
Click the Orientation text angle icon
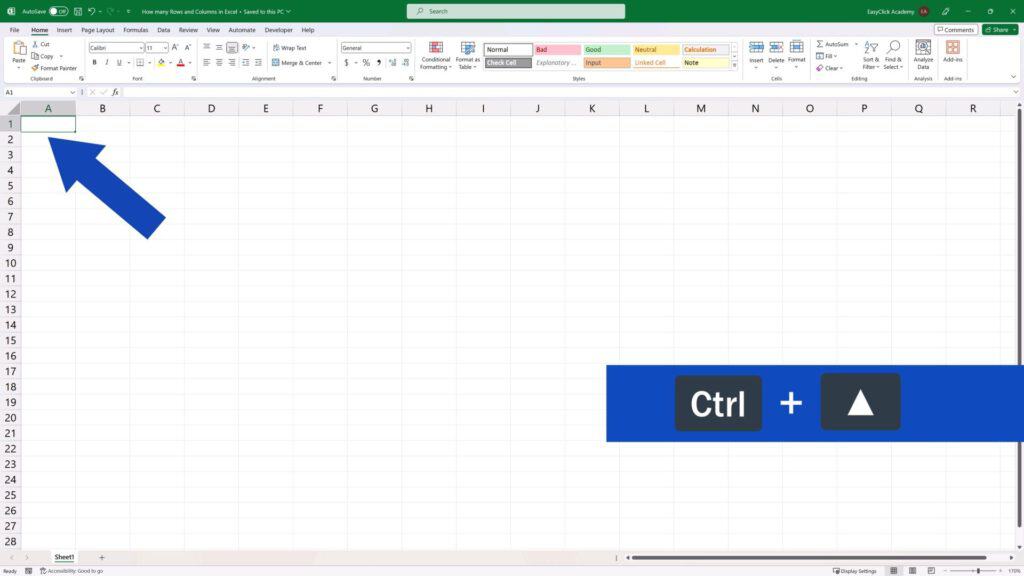(x=246, y=48)
